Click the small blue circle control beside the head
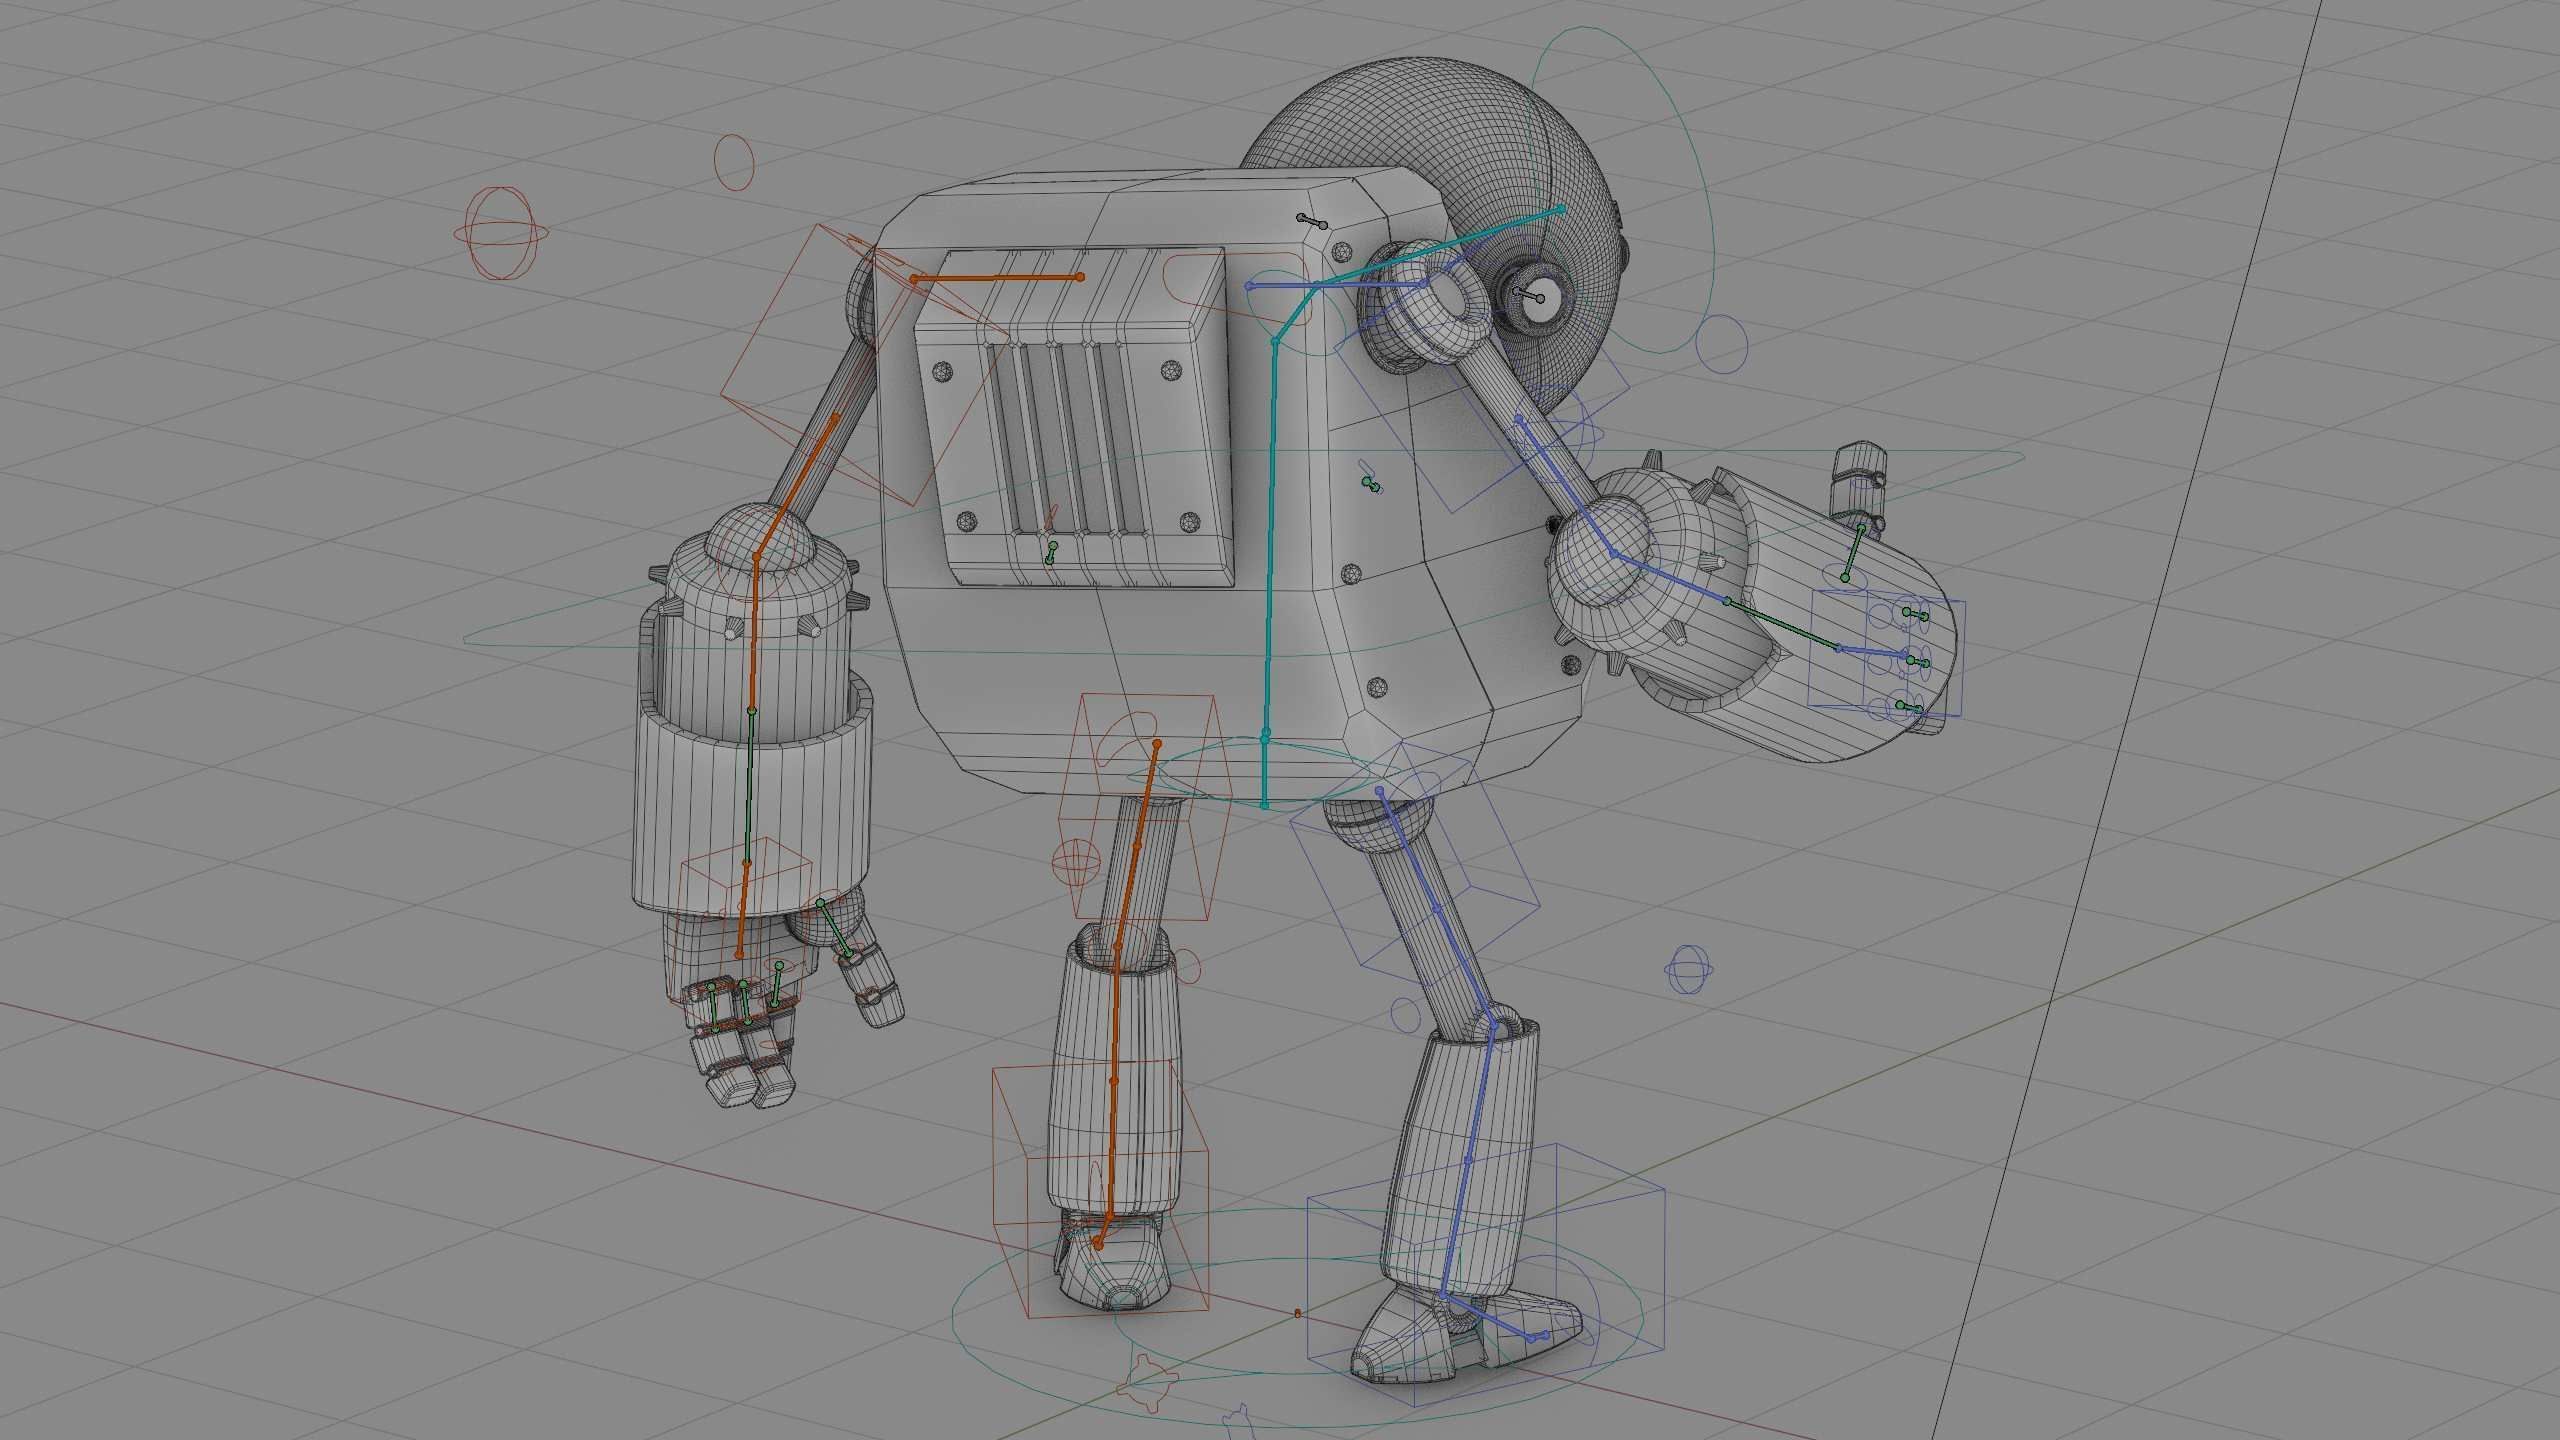 1722,345
